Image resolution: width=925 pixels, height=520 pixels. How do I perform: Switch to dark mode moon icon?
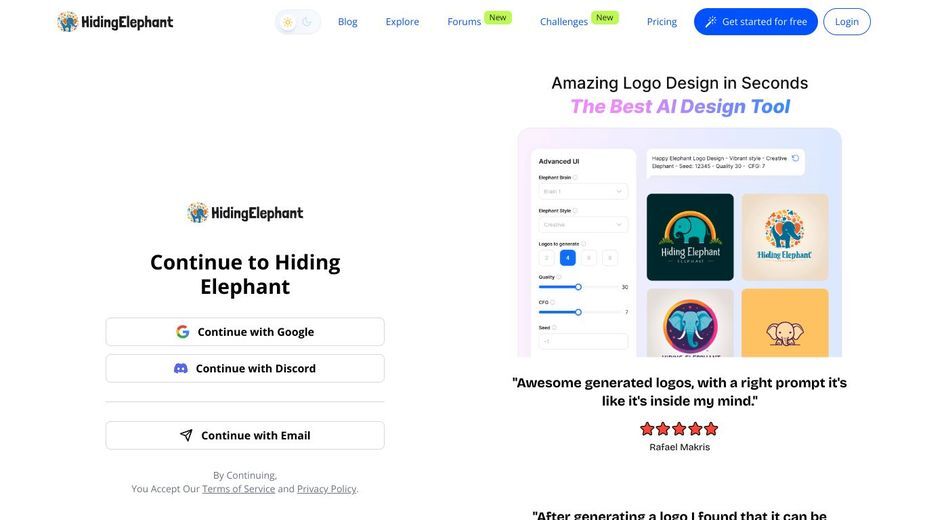click(307, 22)
